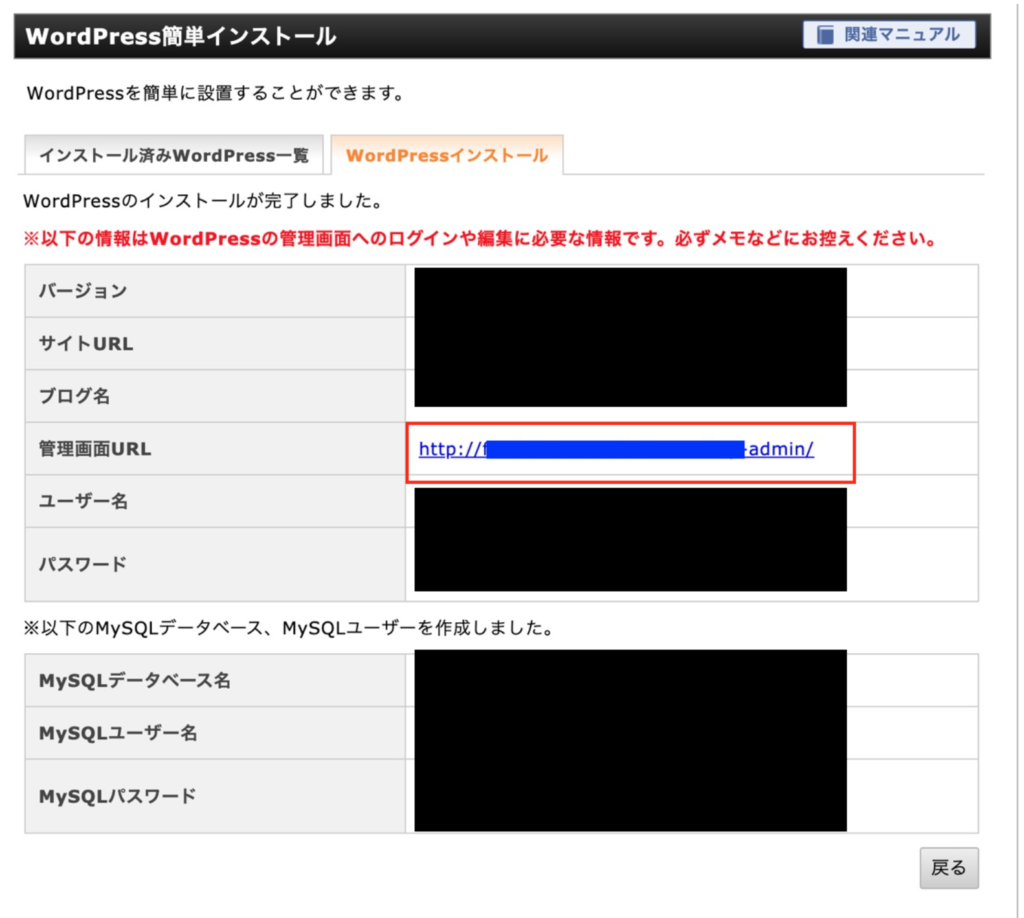Click the WordPressを簡単に設置することができます description
The height and width of the screenshot is (918, 1024).
(x=216, y=93)
